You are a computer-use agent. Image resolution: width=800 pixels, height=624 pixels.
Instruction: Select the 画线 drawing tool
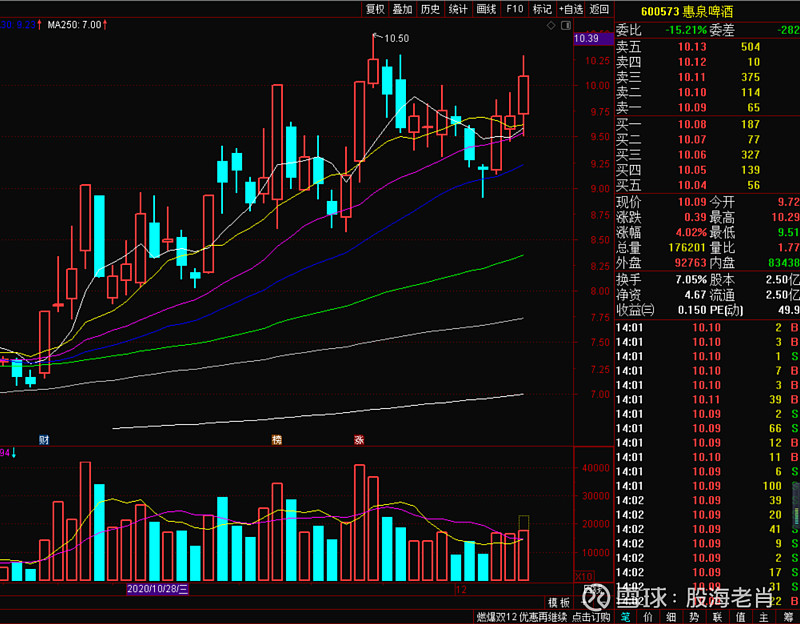click(486, 9)
